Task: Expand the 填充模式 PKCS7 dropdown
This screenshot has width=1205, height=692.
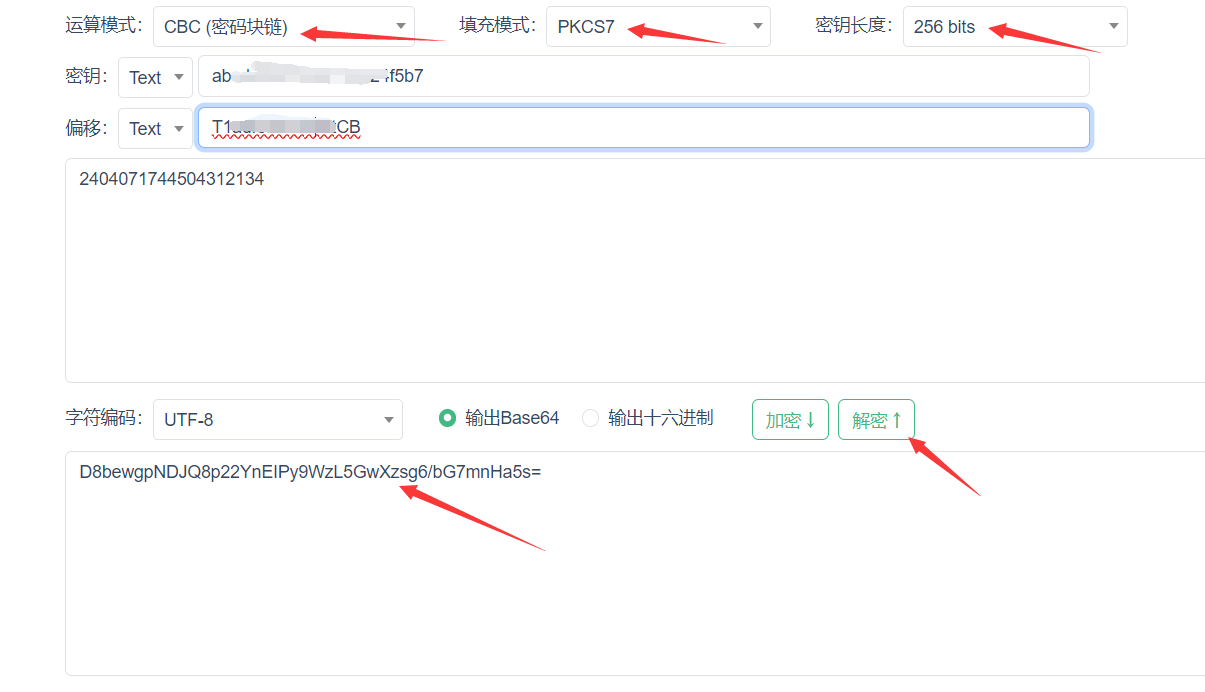Action: pyautogui.click(x=658, y=26)
